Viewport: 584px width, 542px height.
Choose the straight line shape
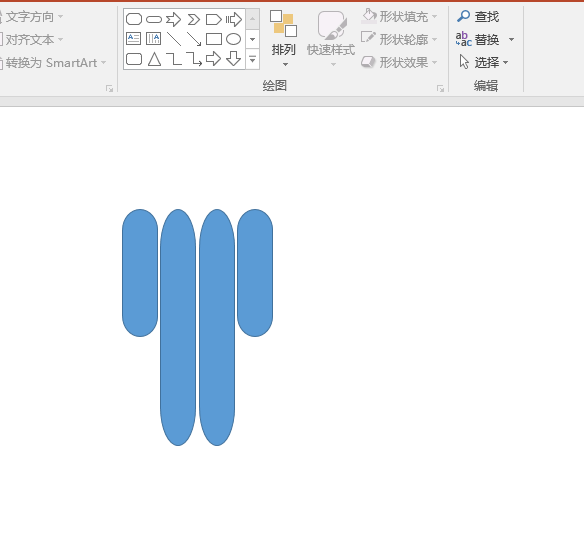174,39
